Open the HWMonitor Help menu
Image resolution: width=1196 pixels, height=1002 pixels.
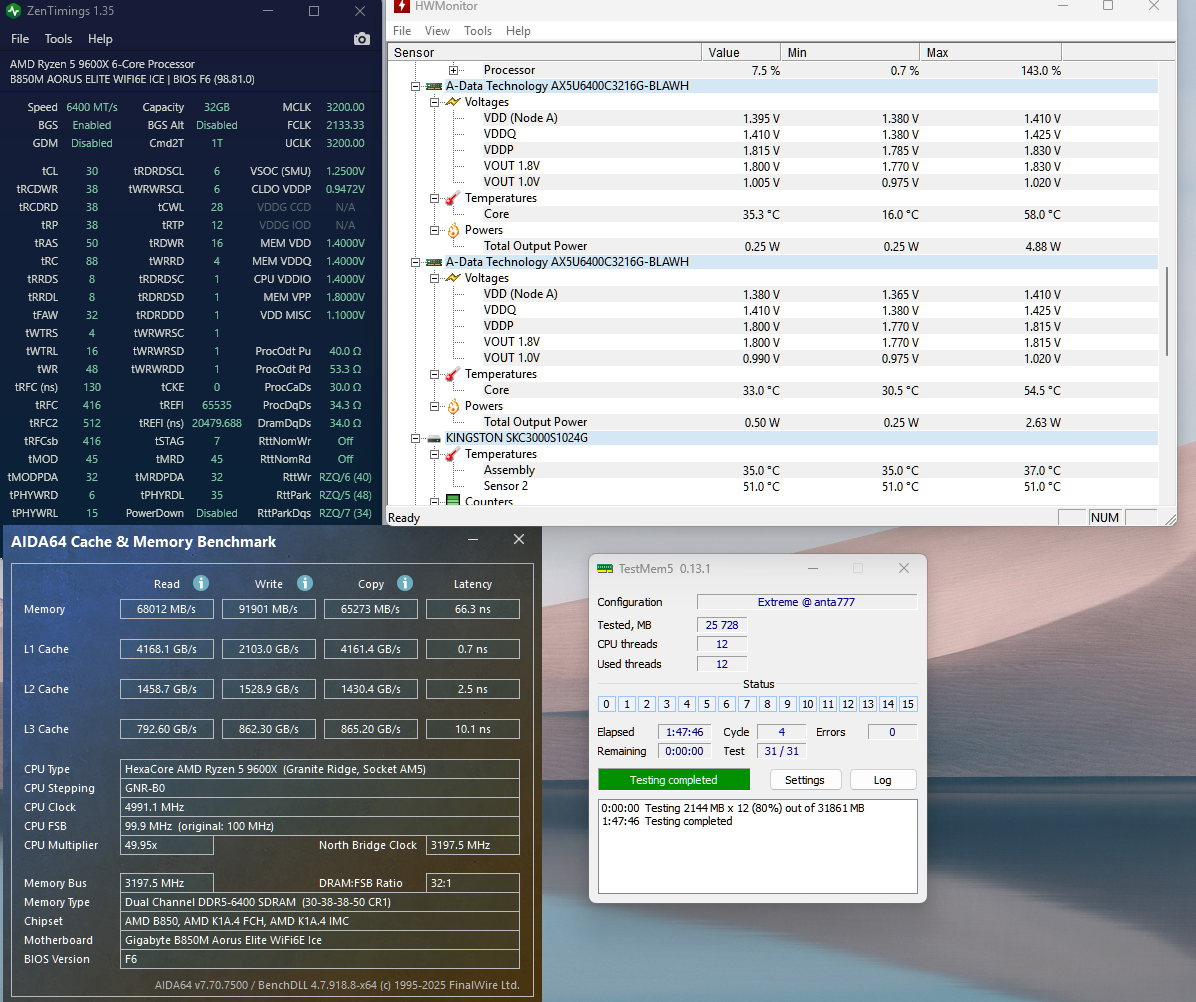(518, 31)
